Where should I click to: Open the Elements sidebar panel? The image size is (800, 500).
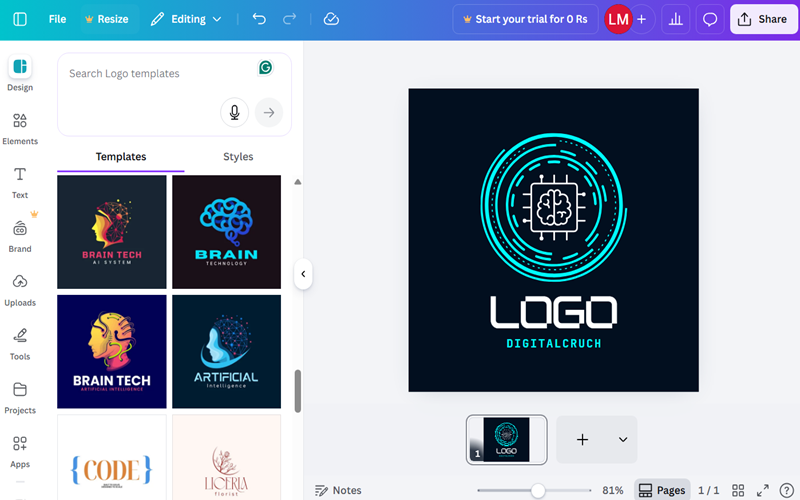(x=20, y=129)
